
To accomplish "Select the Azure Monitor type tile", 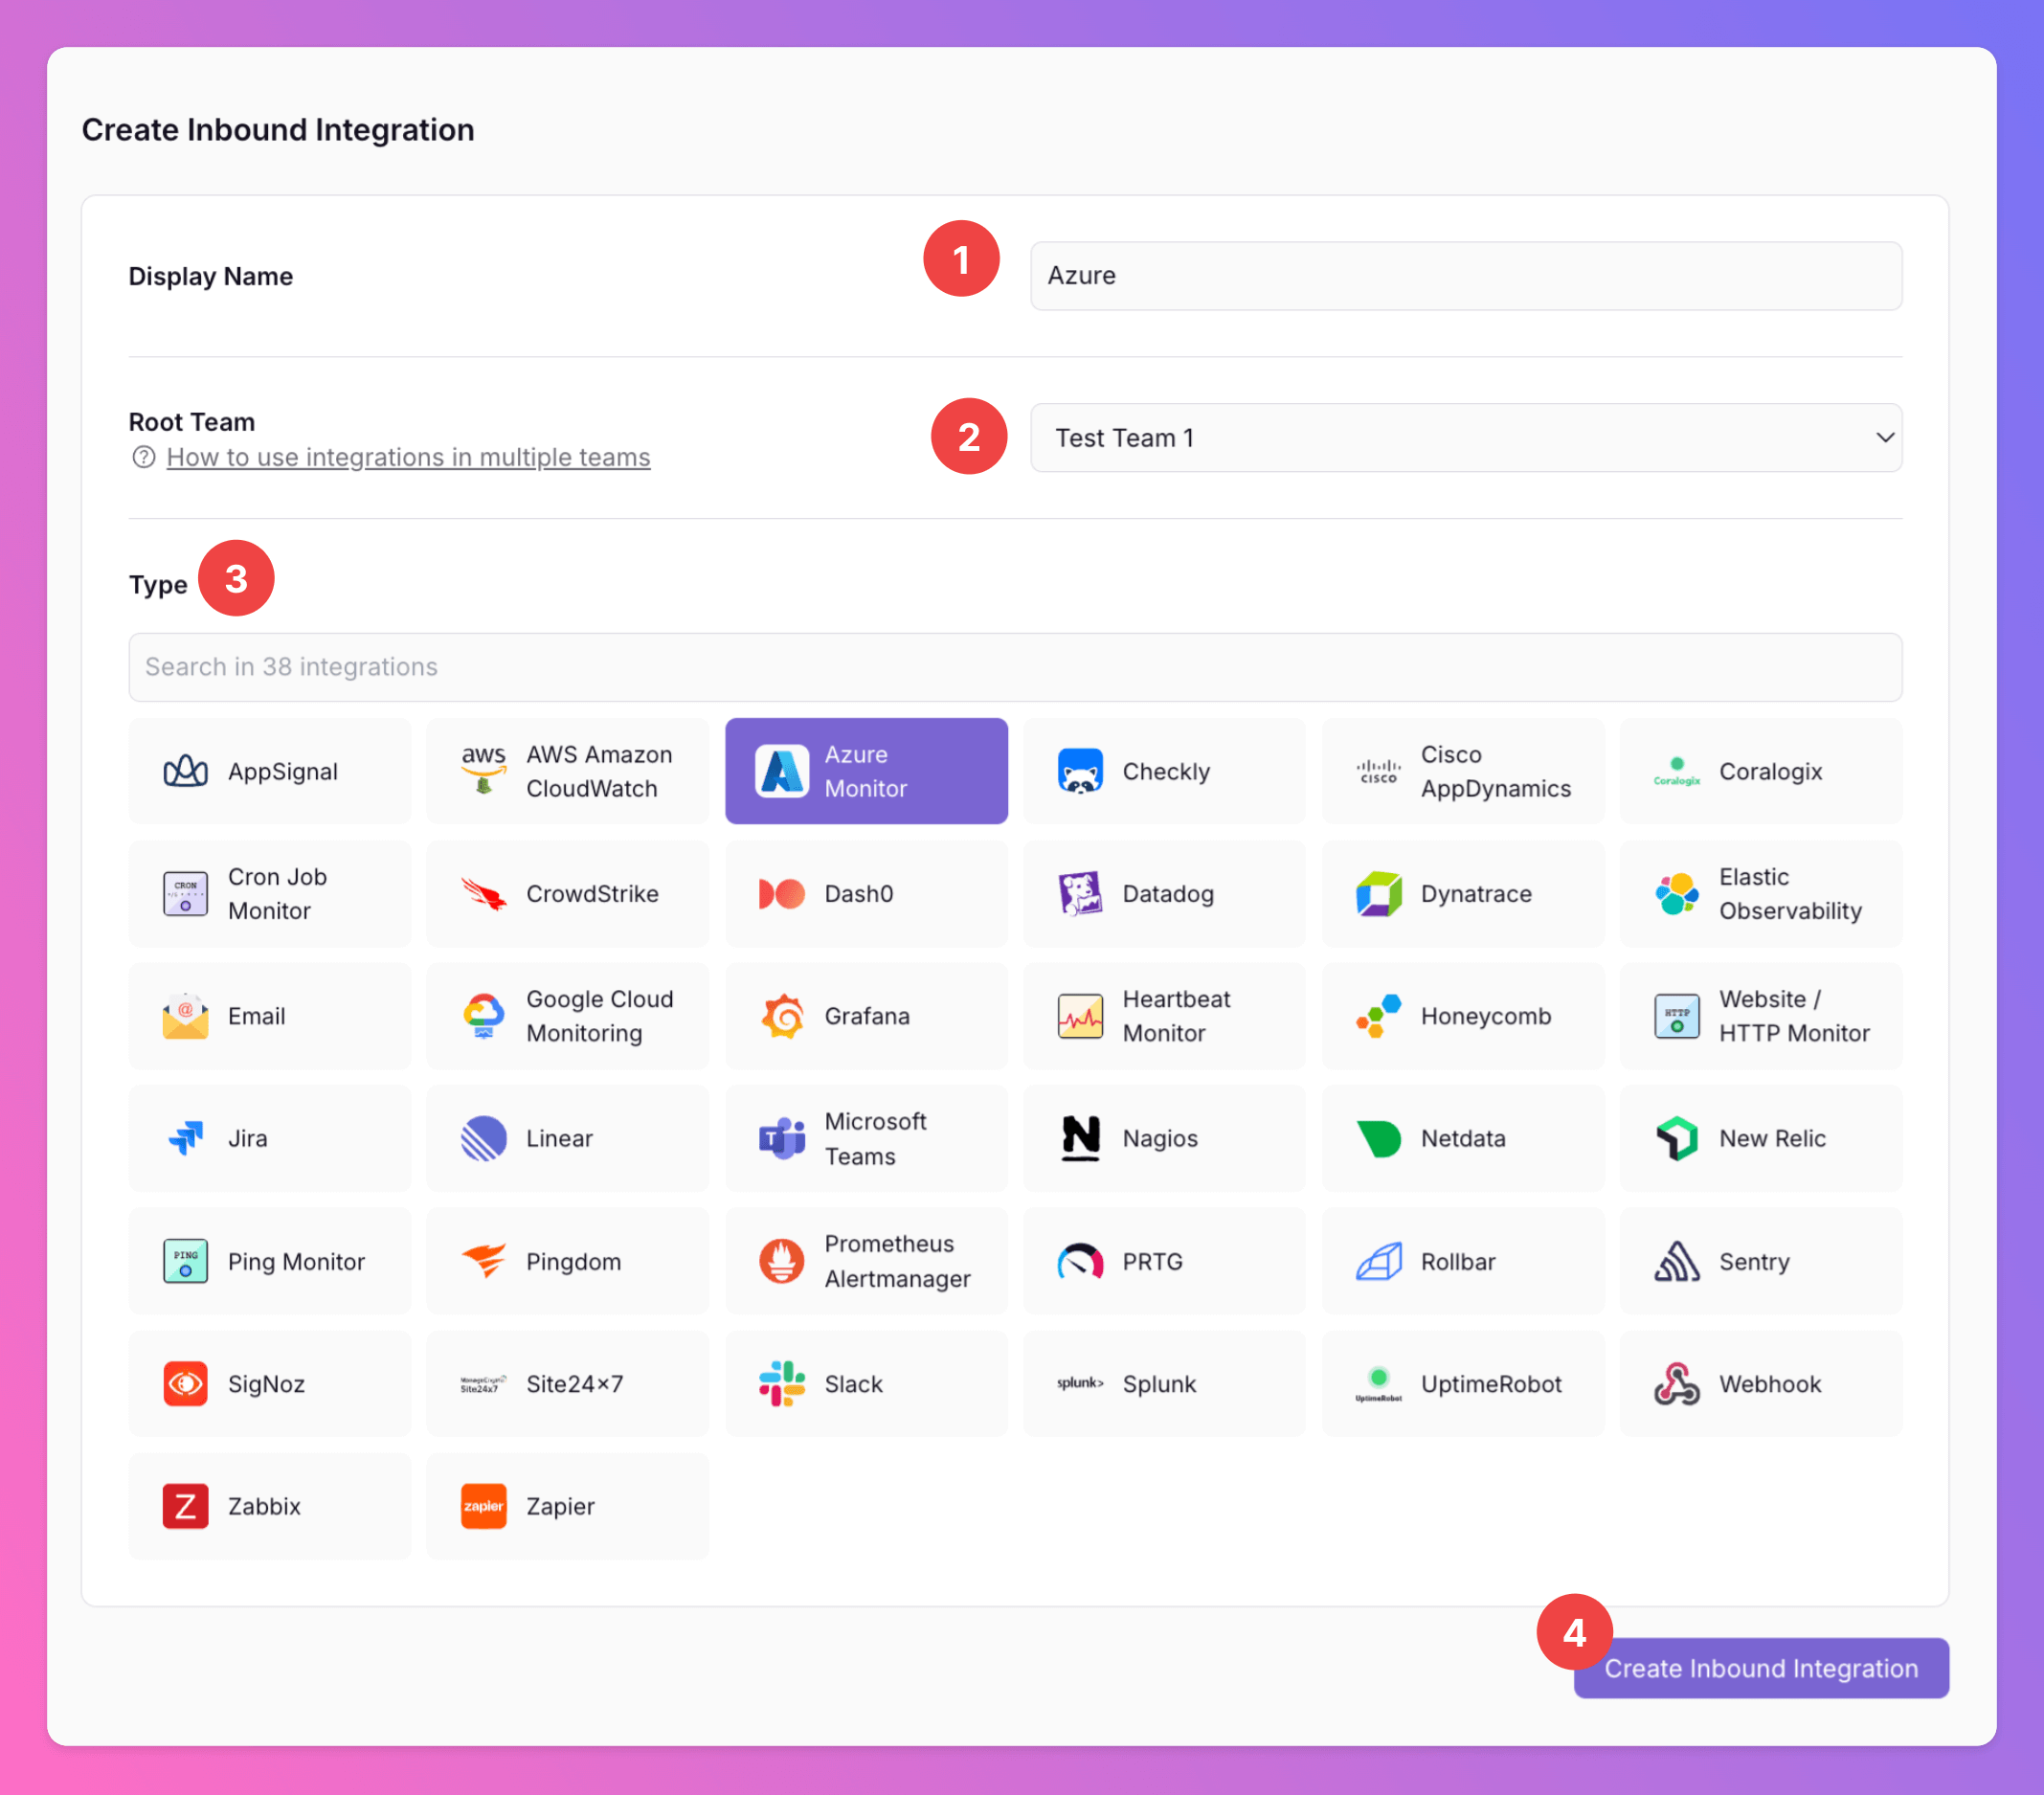I will click(866, 771).
